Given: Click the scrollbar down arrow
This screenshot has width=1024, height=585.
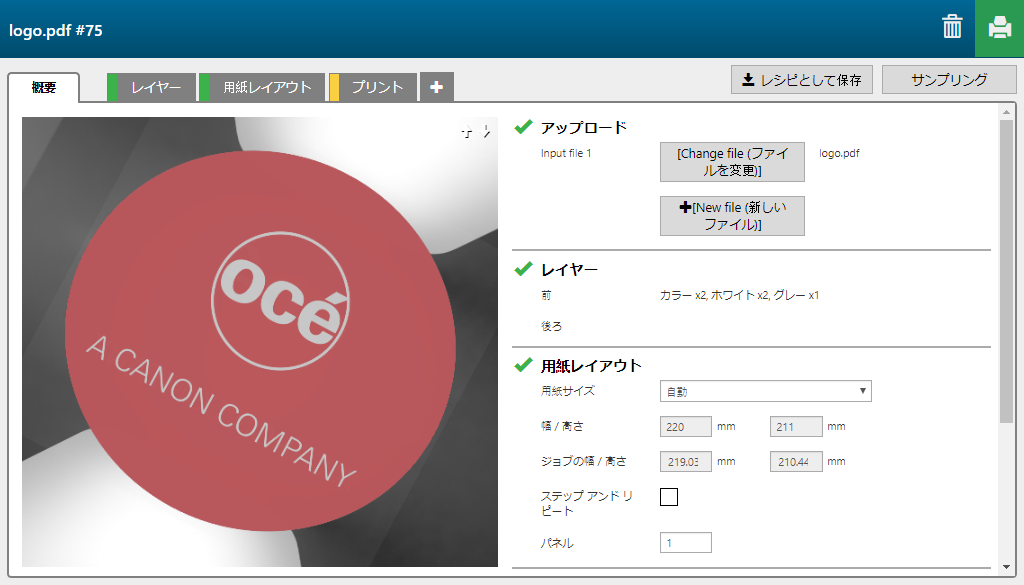Looking at the screenshot, I should [1006, 567].
